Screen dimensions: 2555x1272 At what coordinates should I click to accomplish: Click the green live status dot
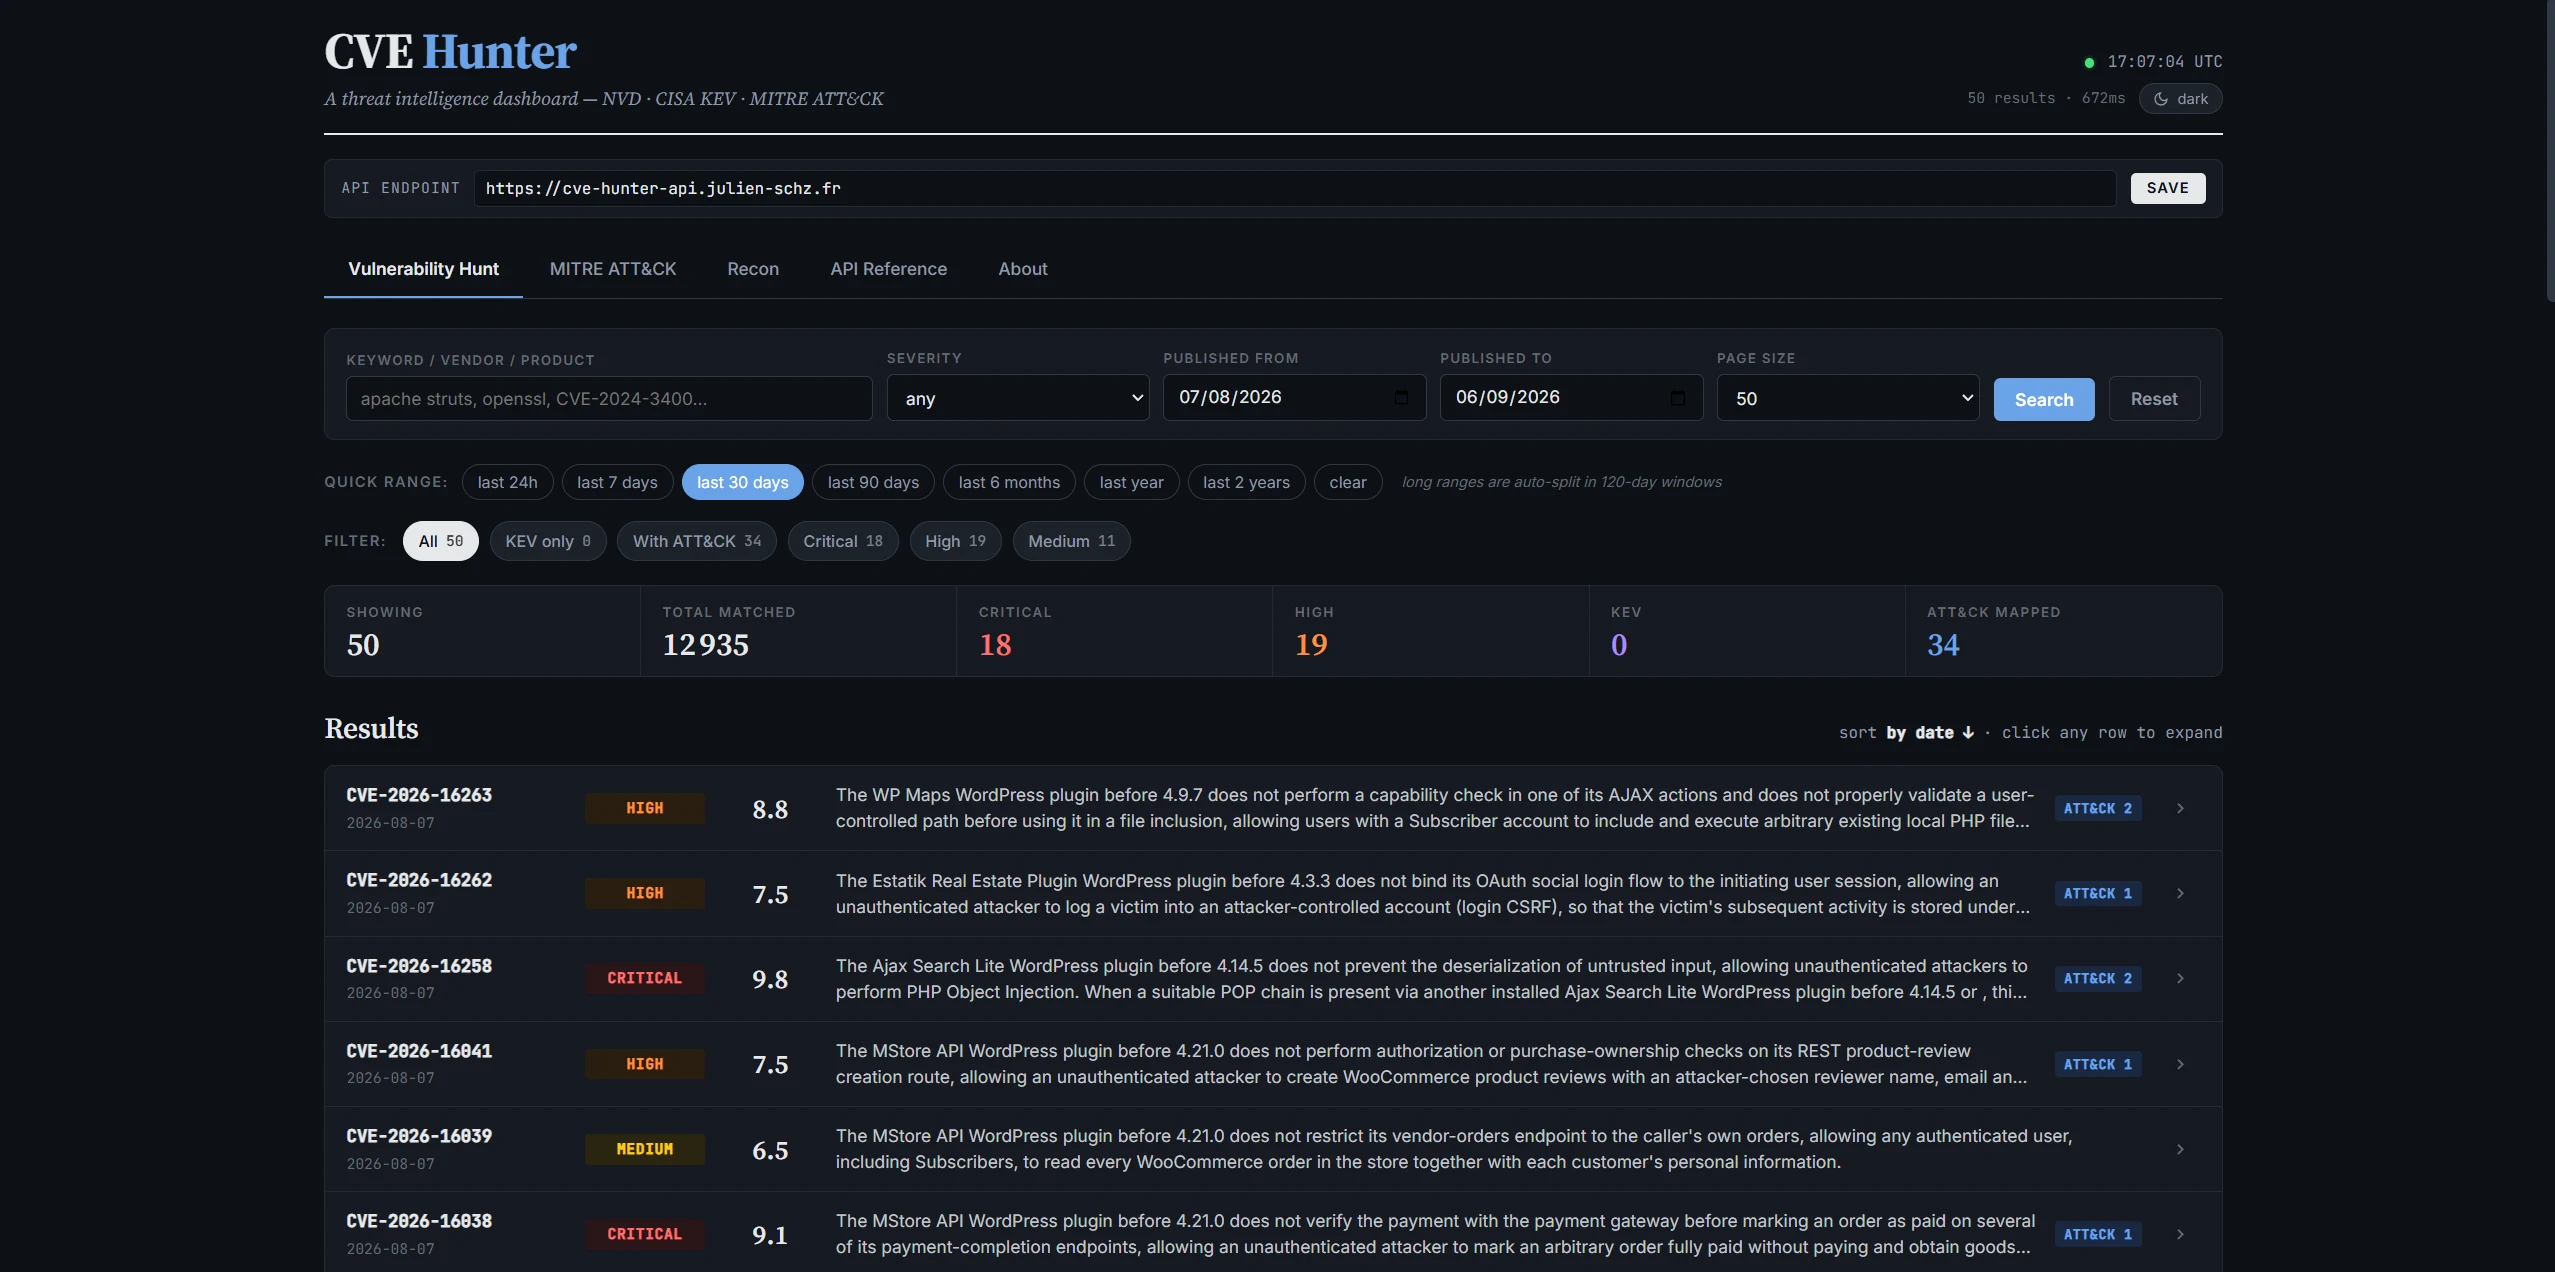2089,62
